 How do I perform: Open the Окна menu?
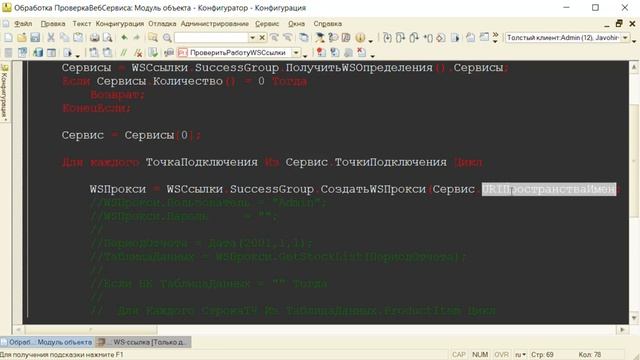pos(296,24)
